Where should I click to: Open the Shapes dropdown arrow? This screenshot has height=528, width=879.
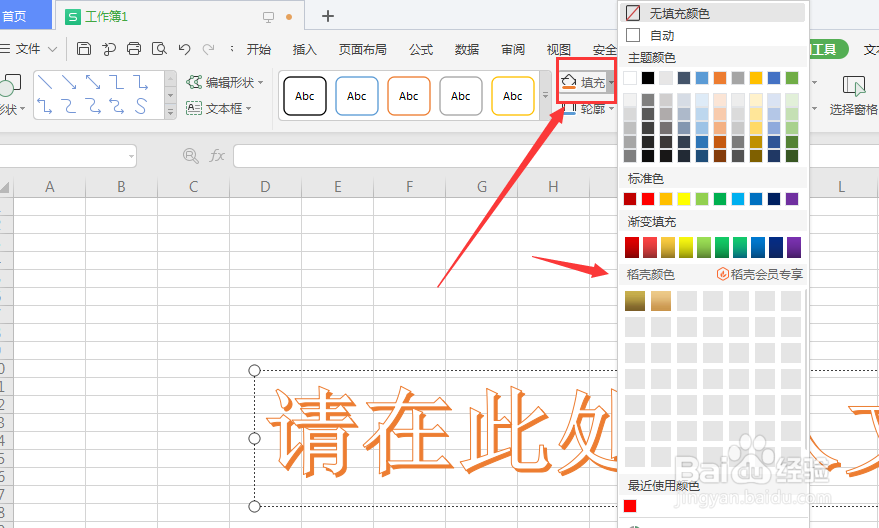tap(22, 108)
